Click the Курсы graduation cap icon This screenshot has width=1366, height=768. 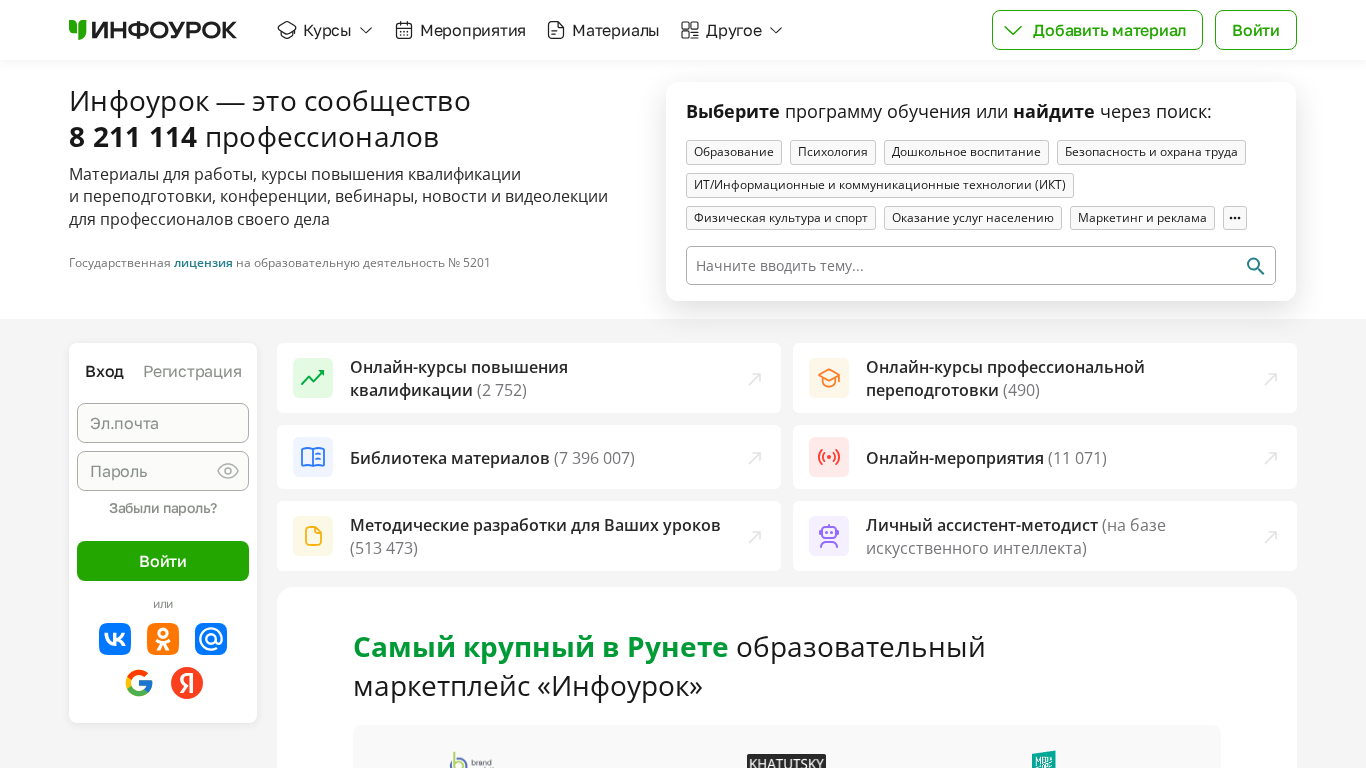point(287,30)
